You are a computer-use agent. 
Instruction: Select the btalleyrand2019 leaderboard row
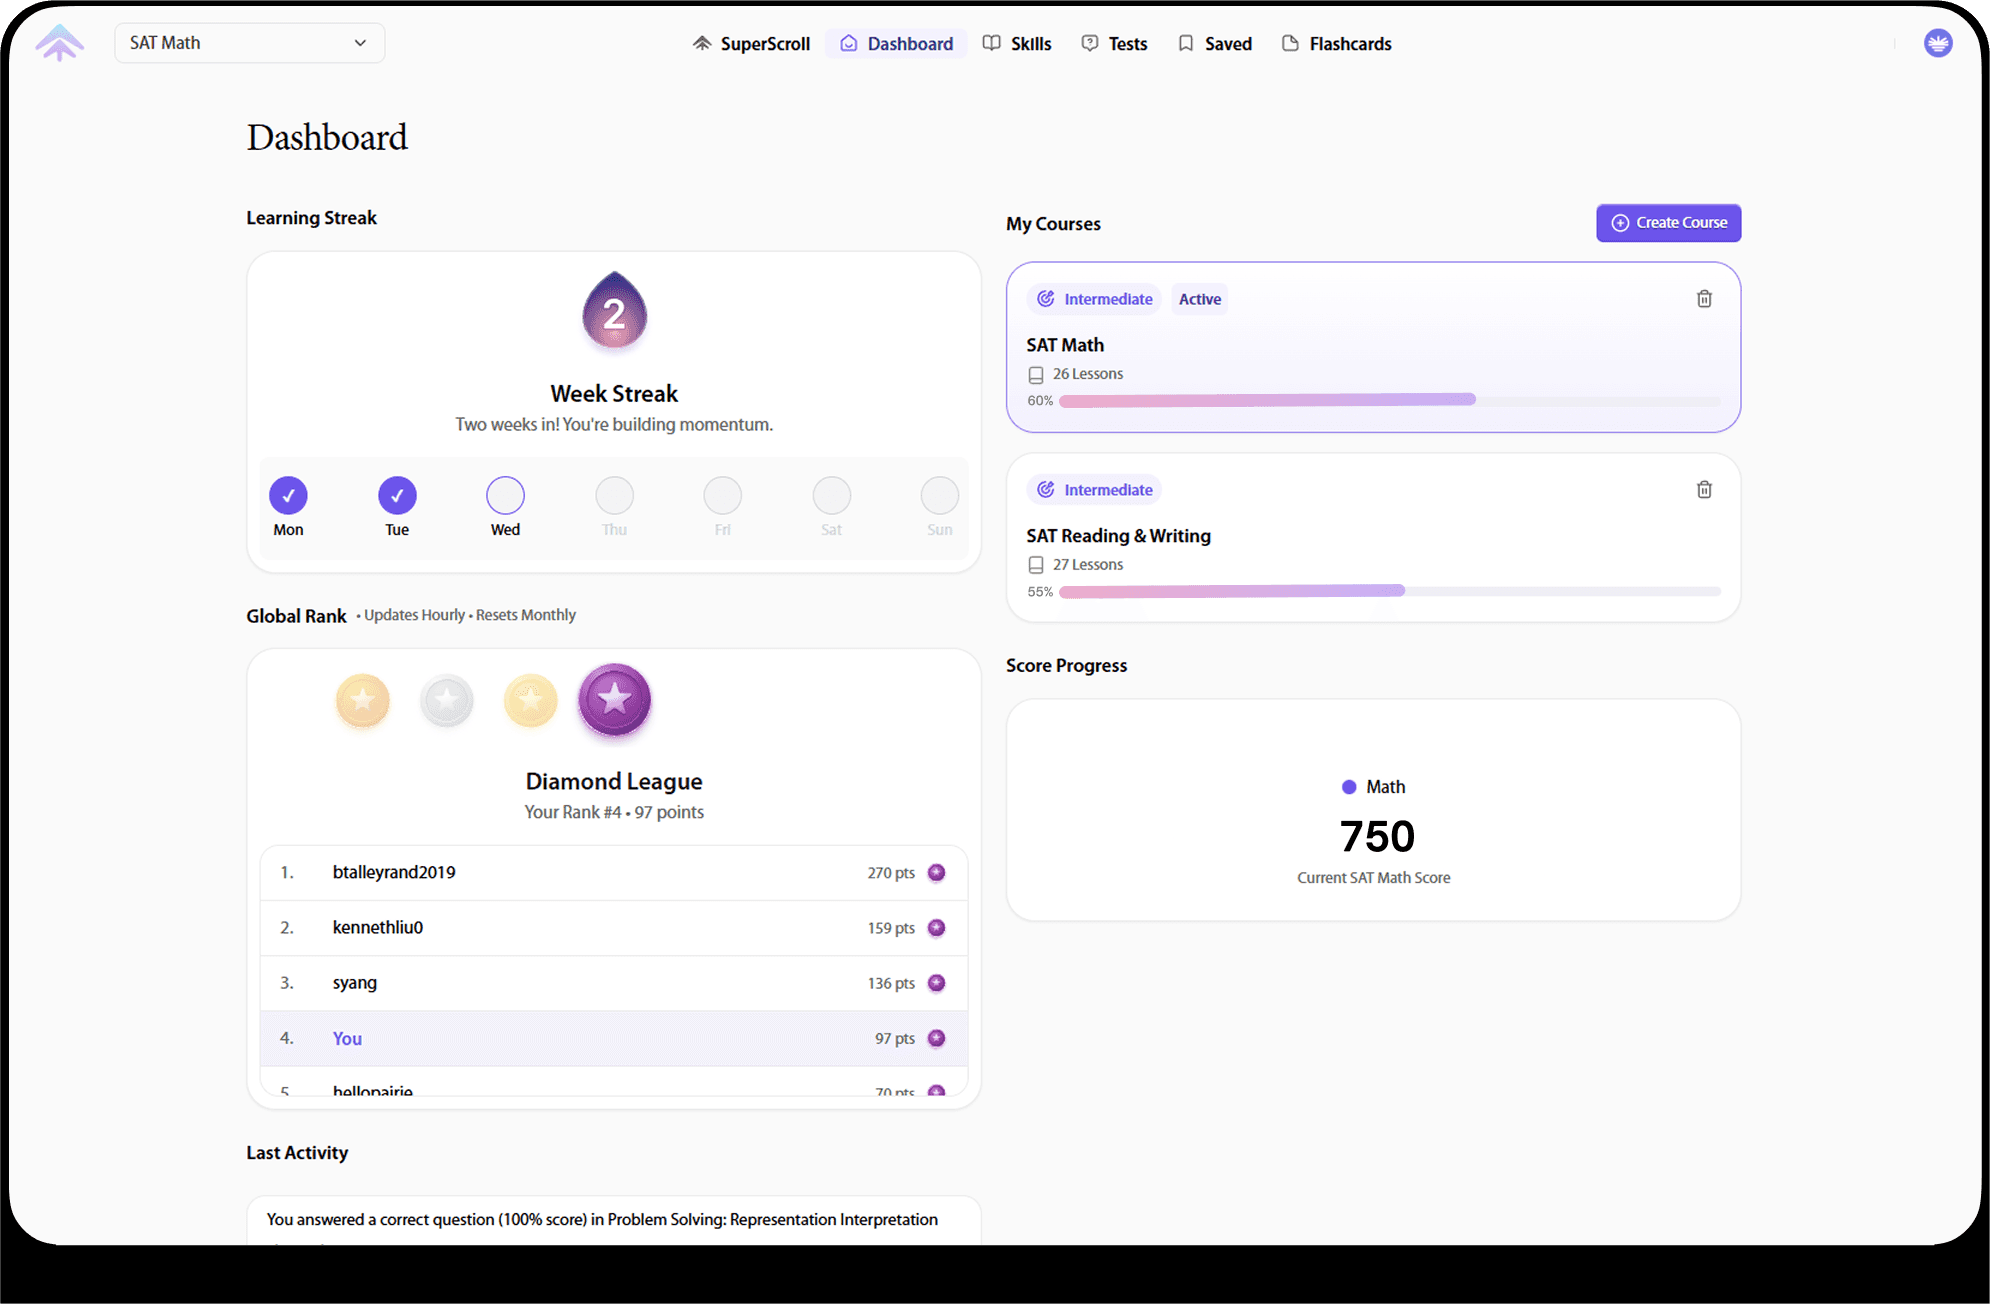[613, 873]
